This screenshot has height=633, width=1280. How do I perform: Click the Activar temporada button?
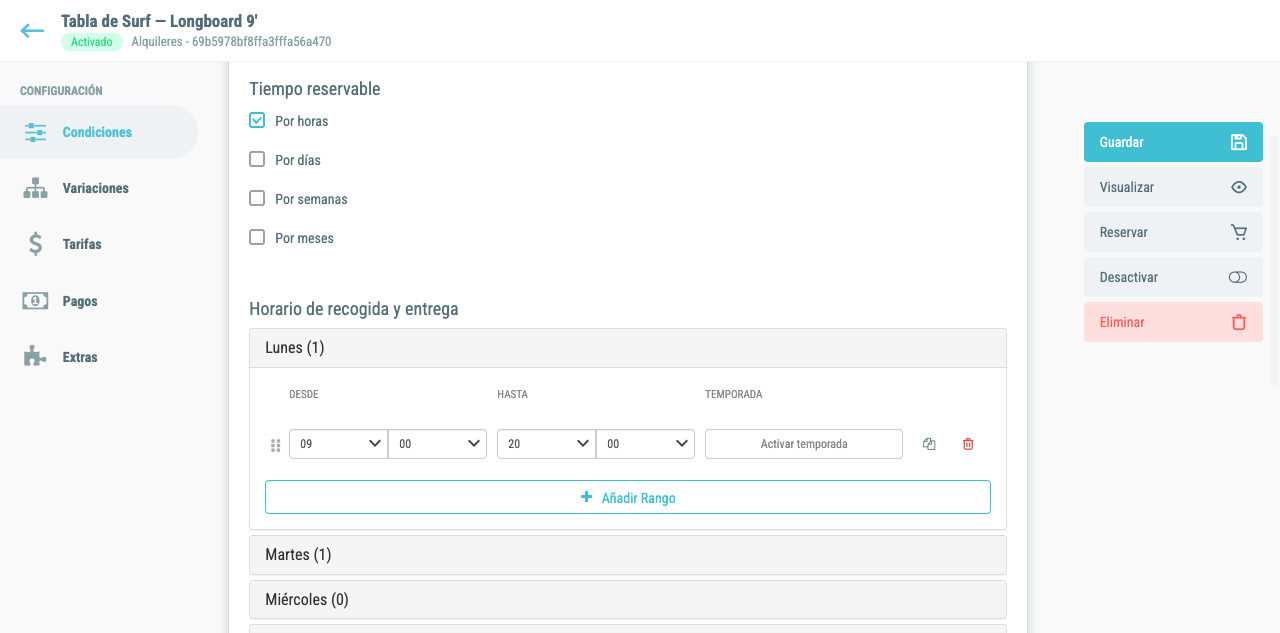(x=804, y=444)
